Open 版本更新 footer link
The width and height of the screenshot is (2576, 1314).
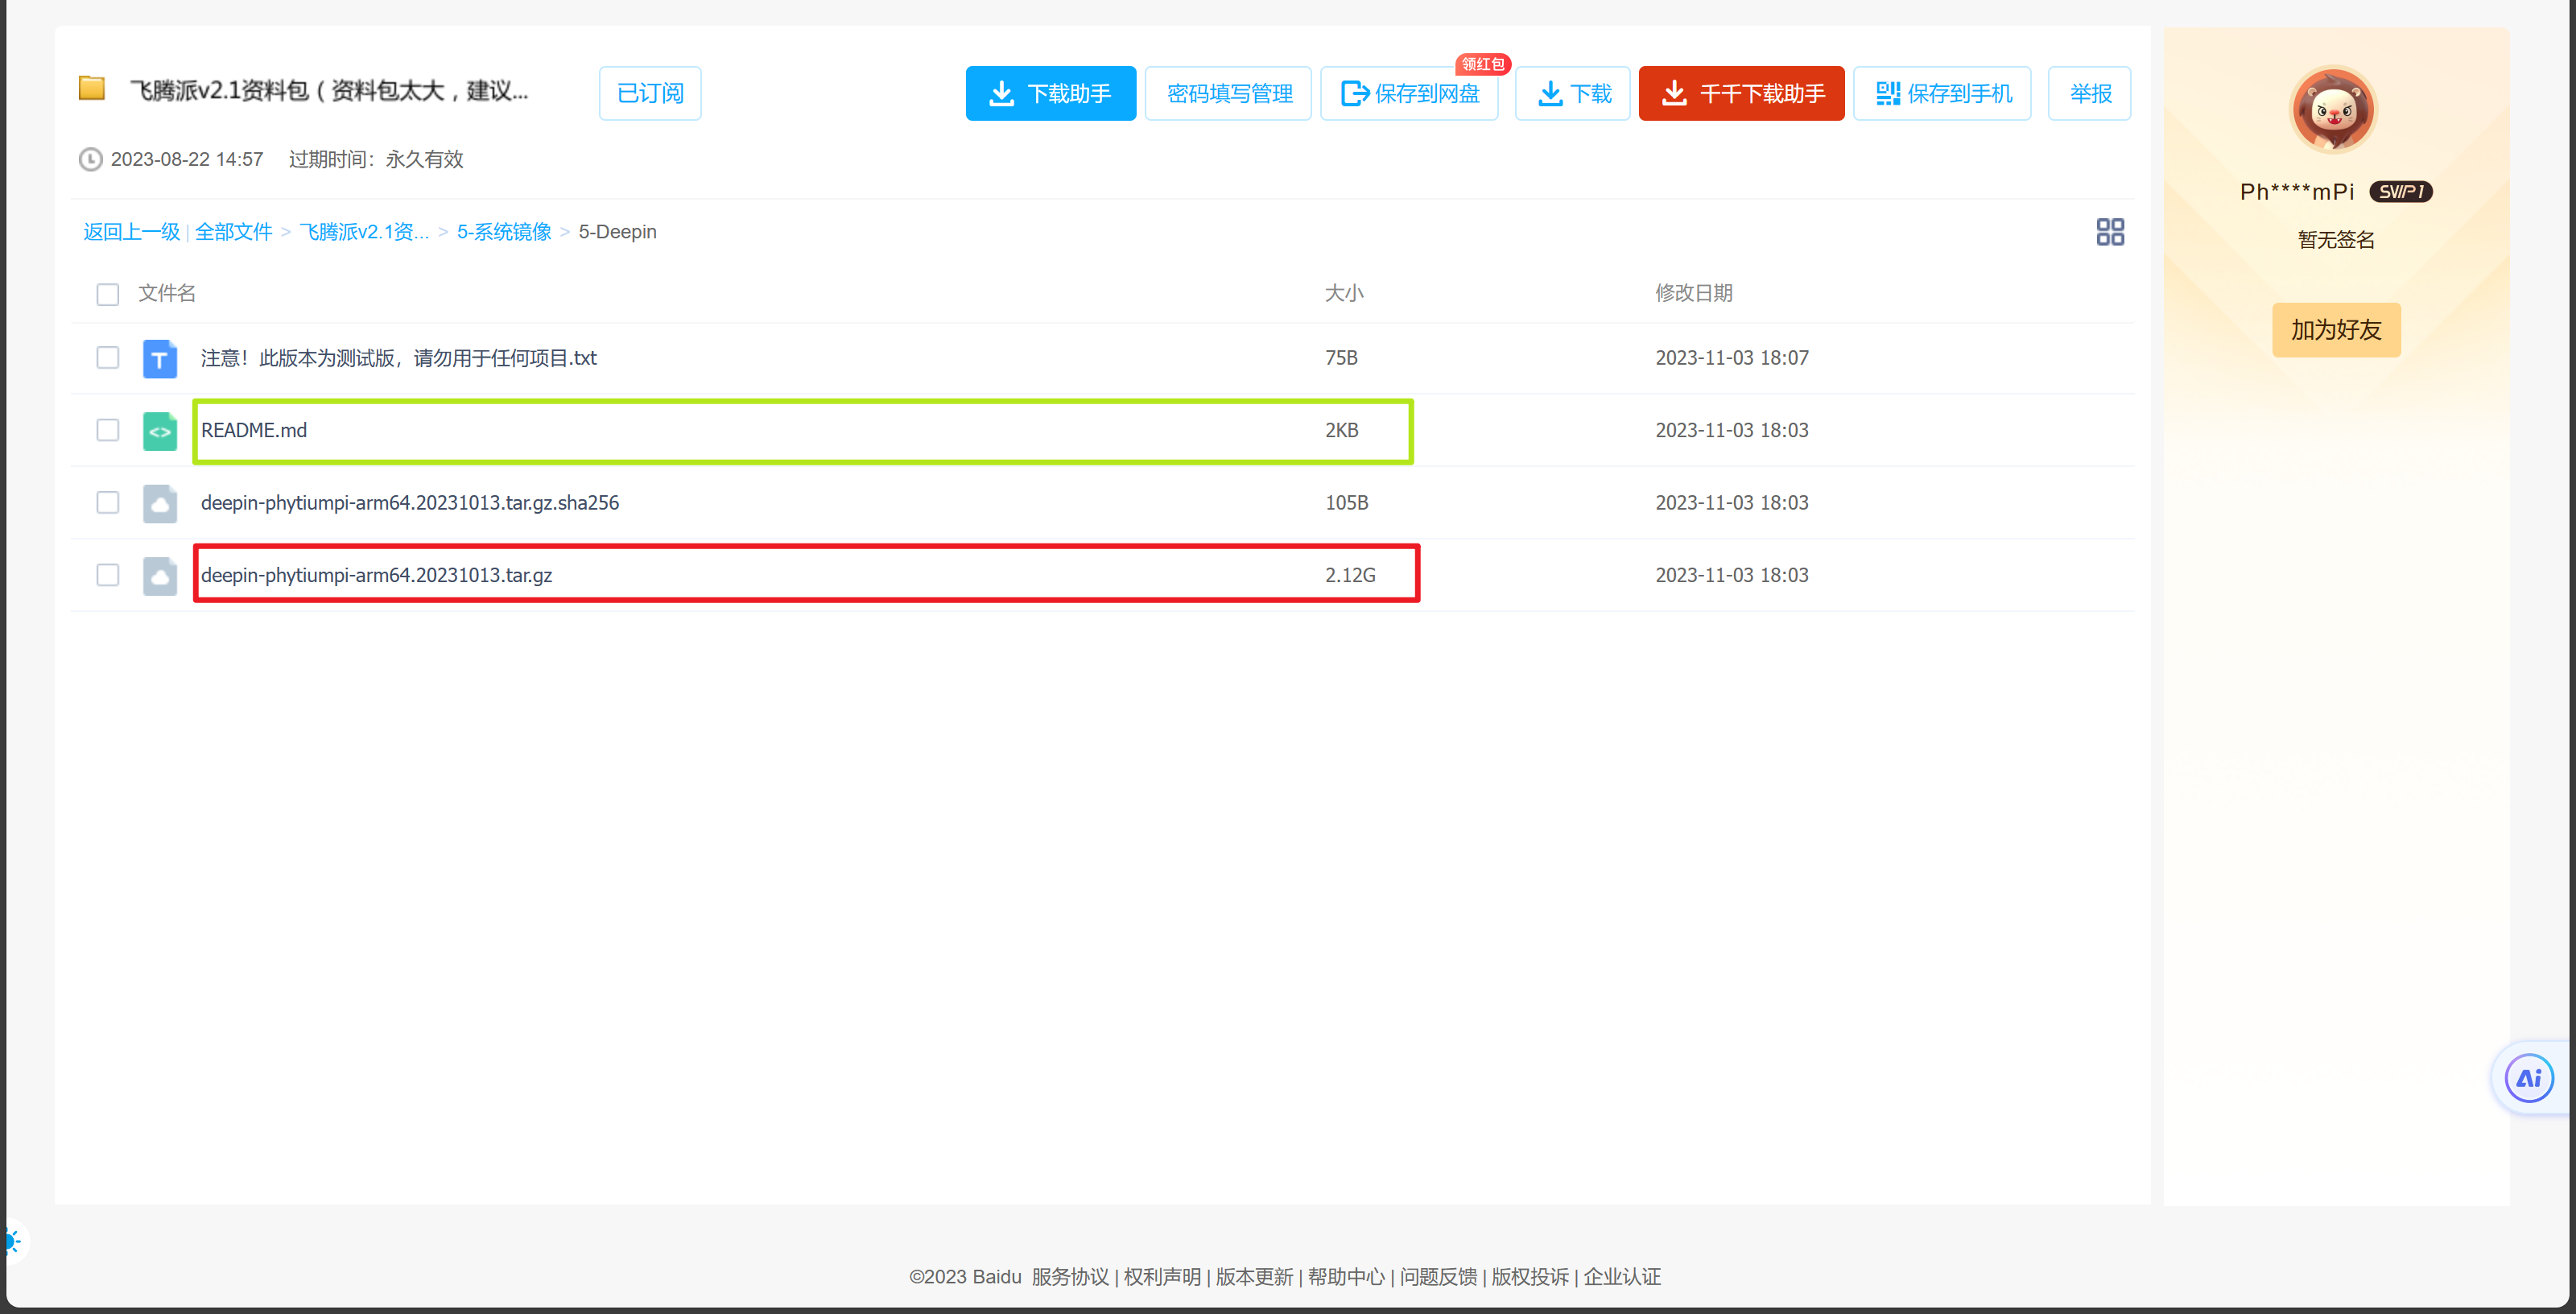coord(1254,1277)
